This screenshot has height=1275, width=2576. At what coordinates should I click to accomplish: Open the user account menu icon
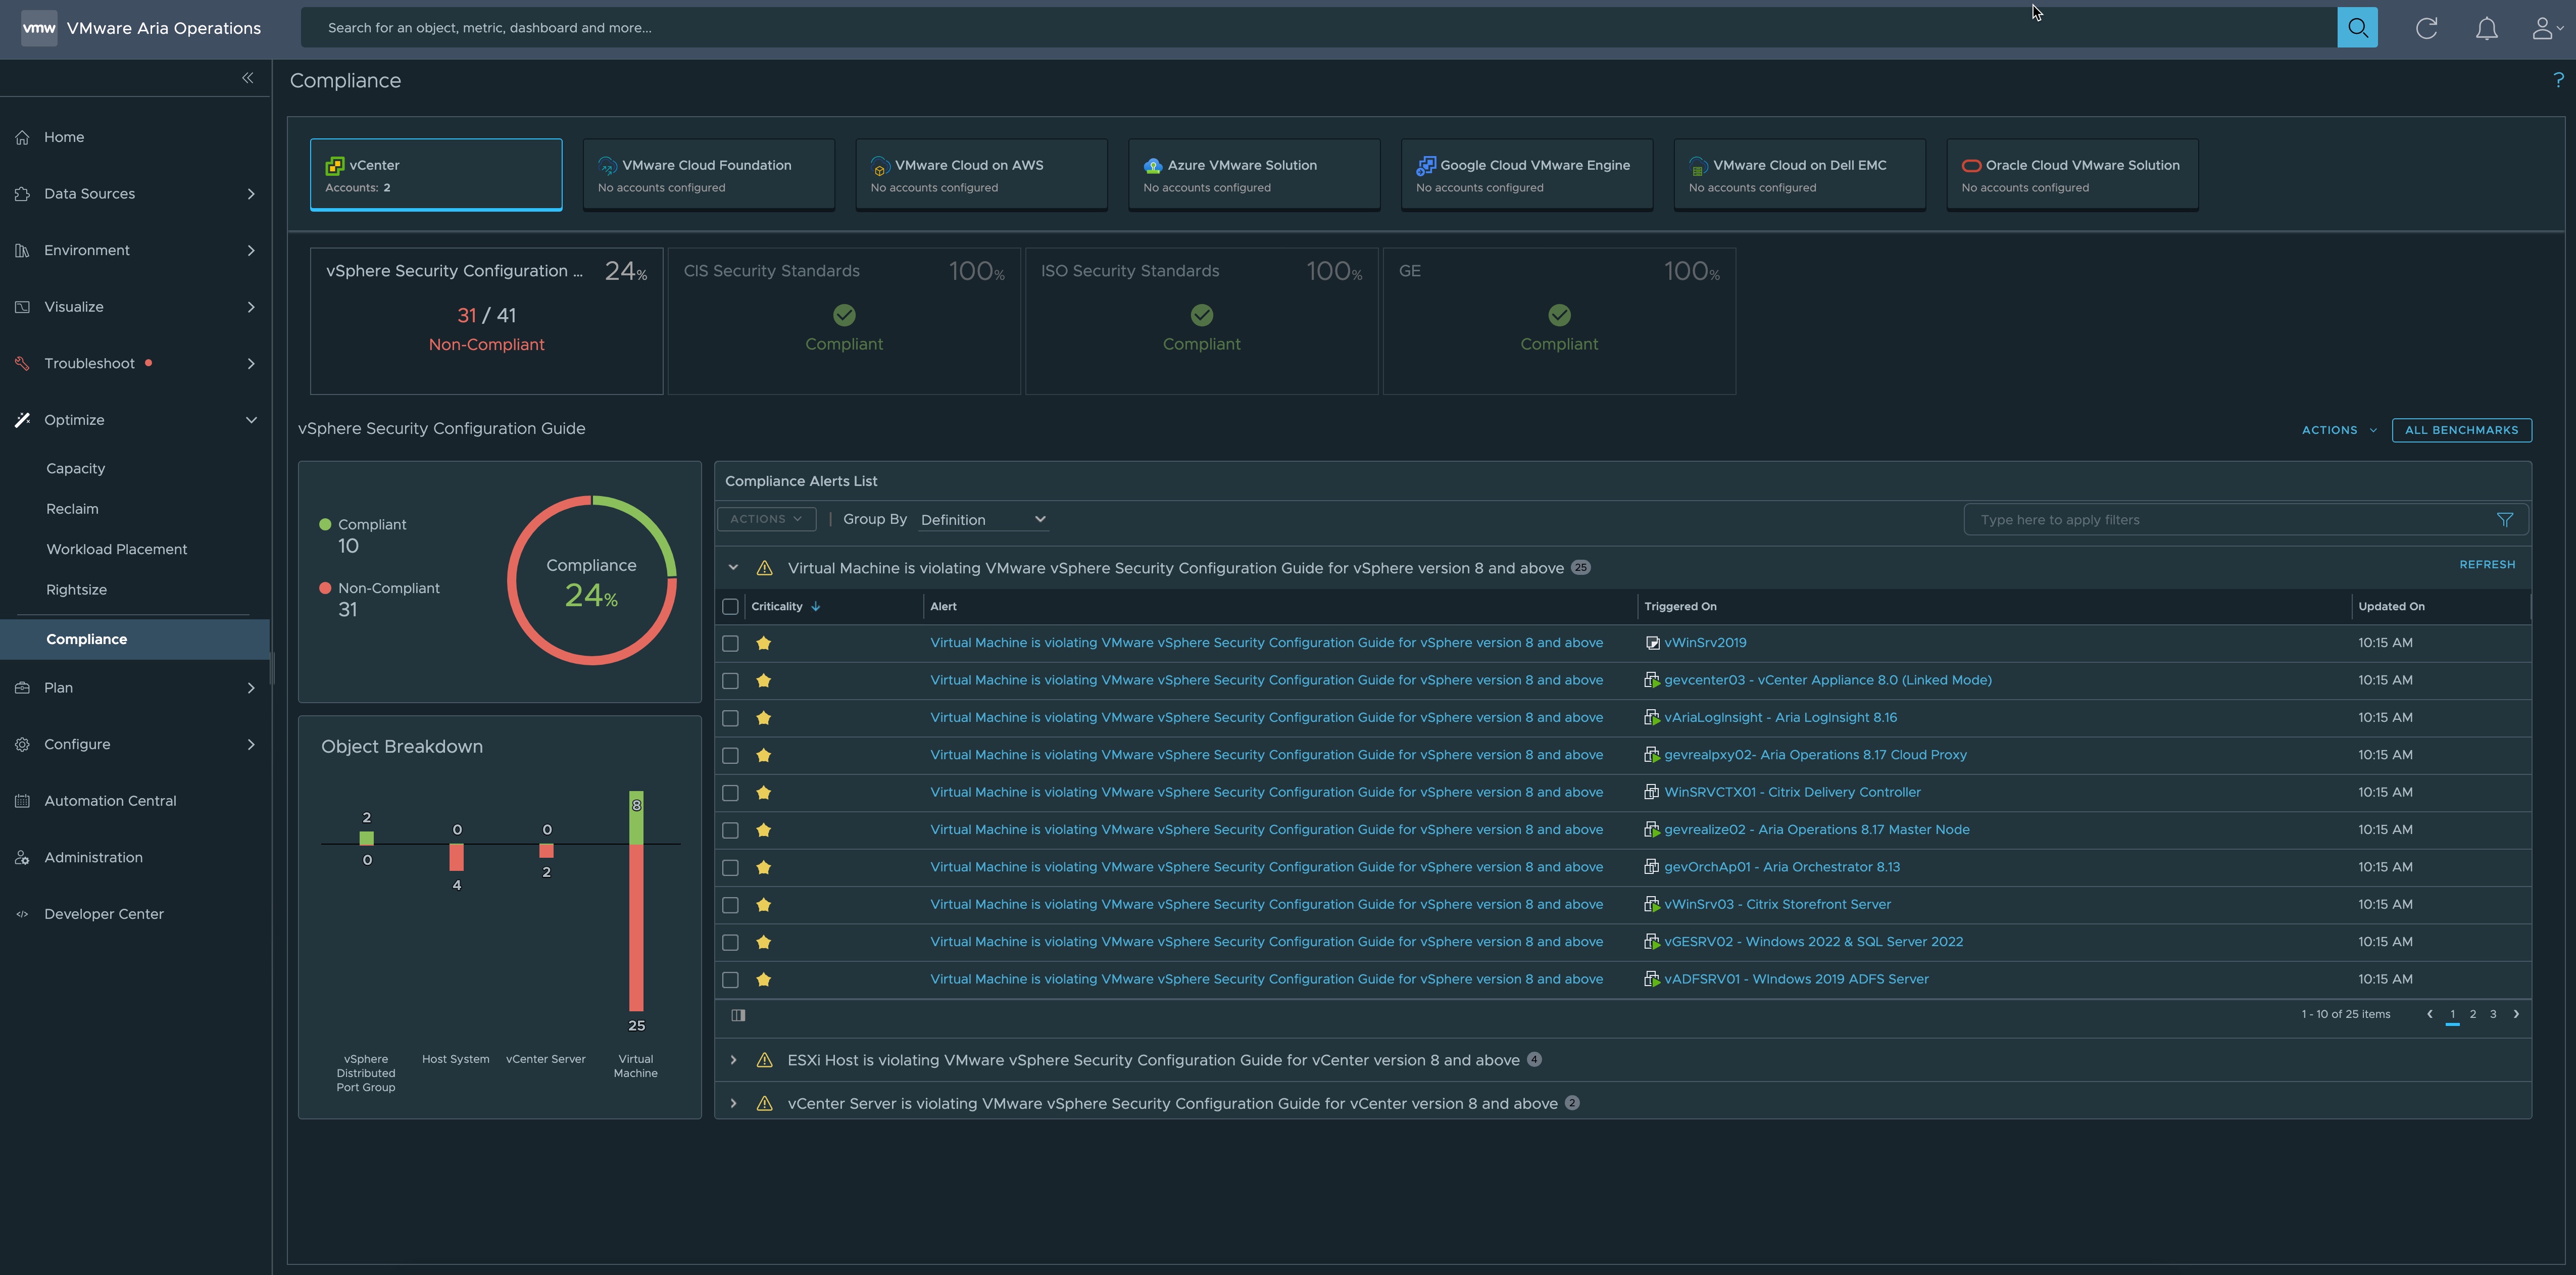(2546, 28)
